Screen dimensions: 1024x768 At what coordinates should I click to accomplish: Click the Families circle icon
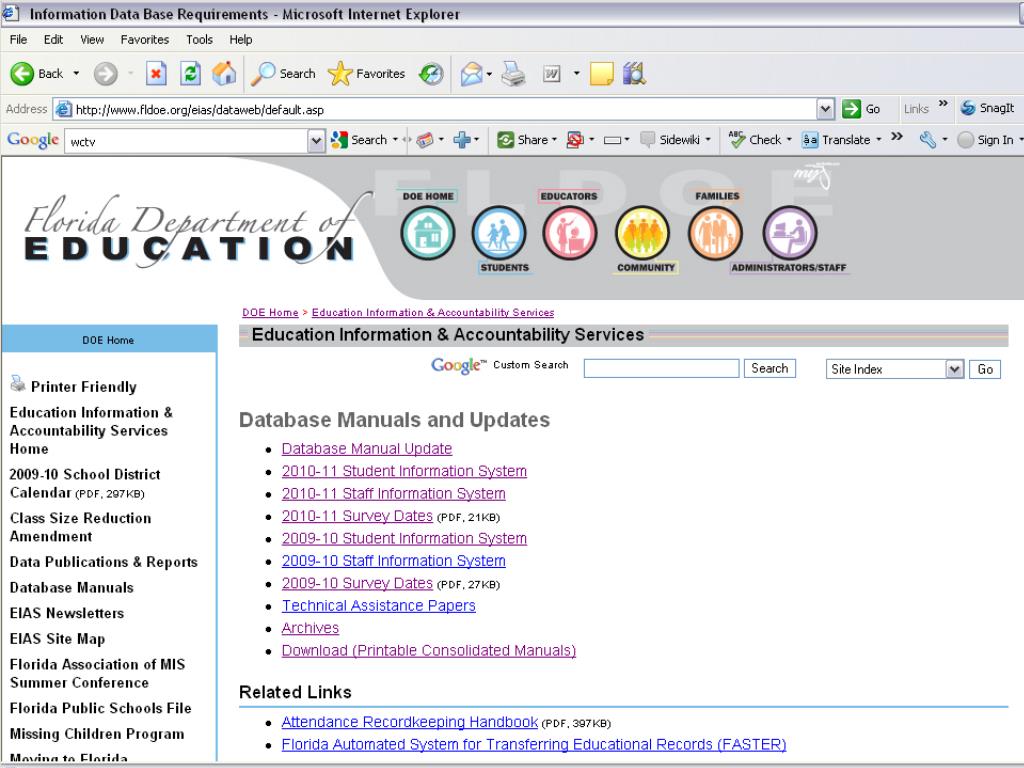(x=714, y=233)
